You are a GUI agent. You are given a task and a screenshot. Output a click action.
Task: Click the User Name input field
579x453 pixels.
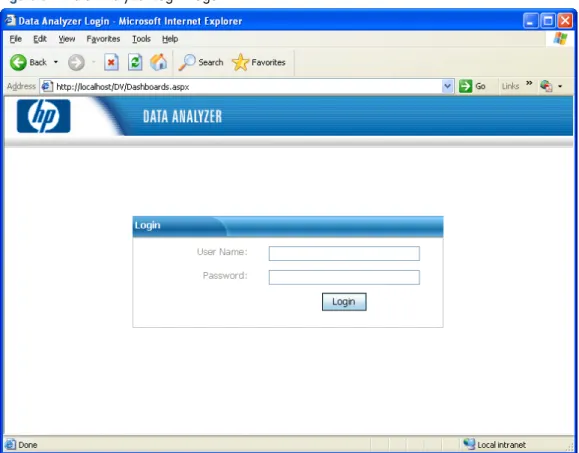(344, 253)
